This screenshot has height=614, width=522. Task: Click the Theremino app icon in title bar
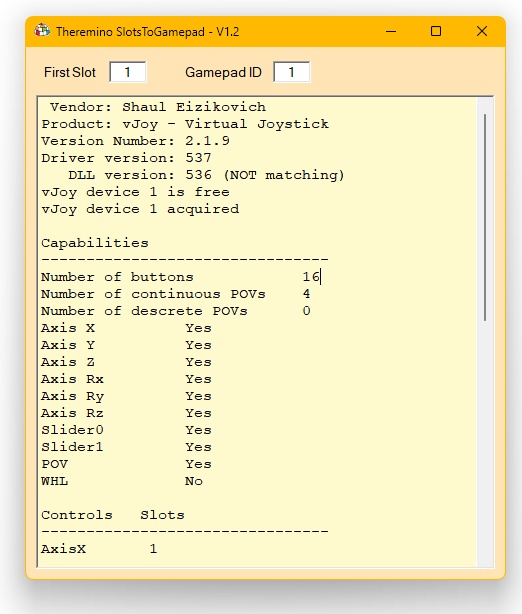[42, 31]
